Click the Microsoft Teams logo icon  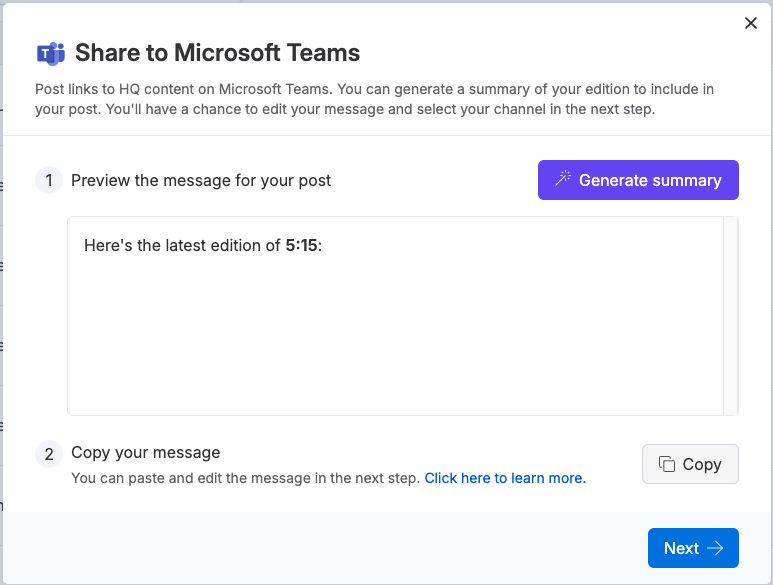click(x=51, y=53)
